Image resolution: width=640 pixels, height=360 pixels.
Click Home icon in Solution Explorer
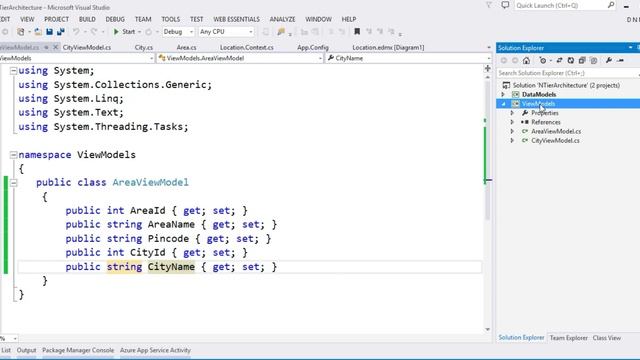point(527,60)
